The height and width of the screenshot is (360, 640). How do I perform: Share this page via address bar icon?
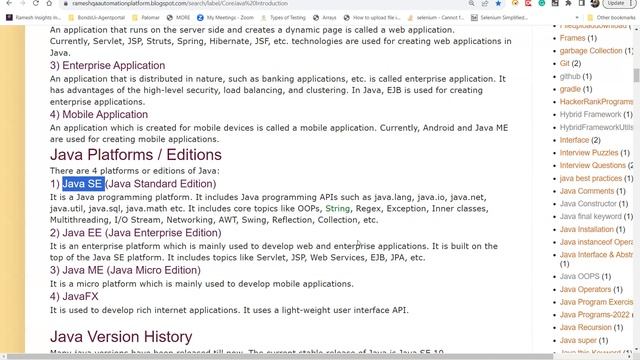click(485, 3)
